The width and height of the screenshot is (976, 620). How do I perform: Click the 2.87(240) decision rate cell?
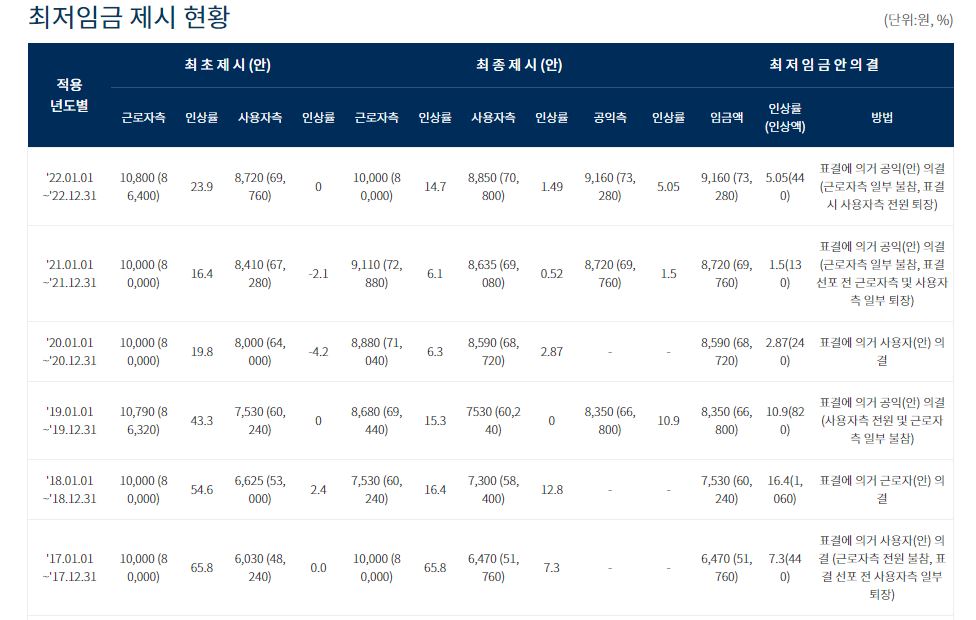click(785, 352)
